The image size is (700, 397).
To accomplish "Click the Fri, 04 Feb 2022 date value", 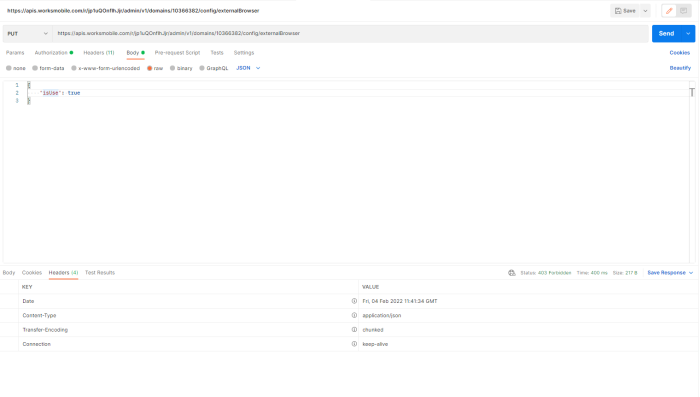I will click(x=400, y=301).
